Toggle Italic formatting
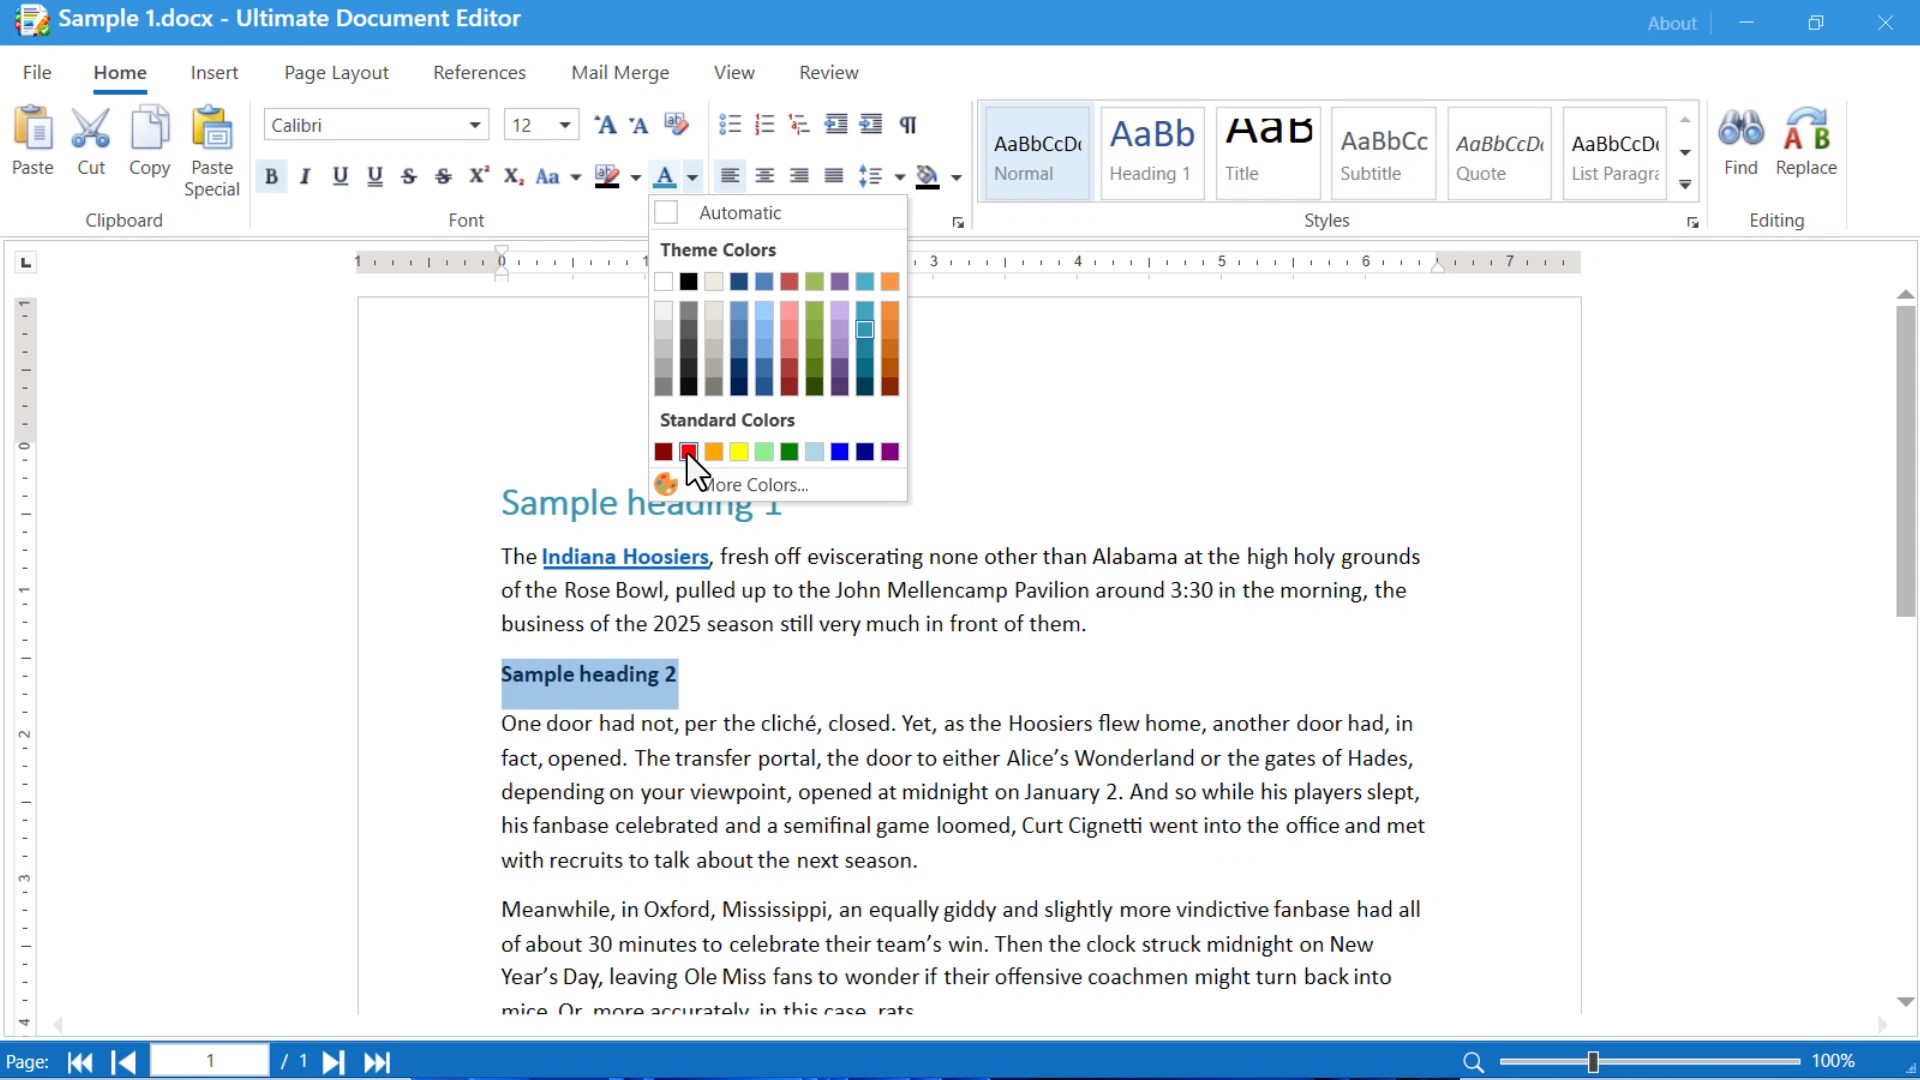The image size is (1920, 1080). coord(305,177)
